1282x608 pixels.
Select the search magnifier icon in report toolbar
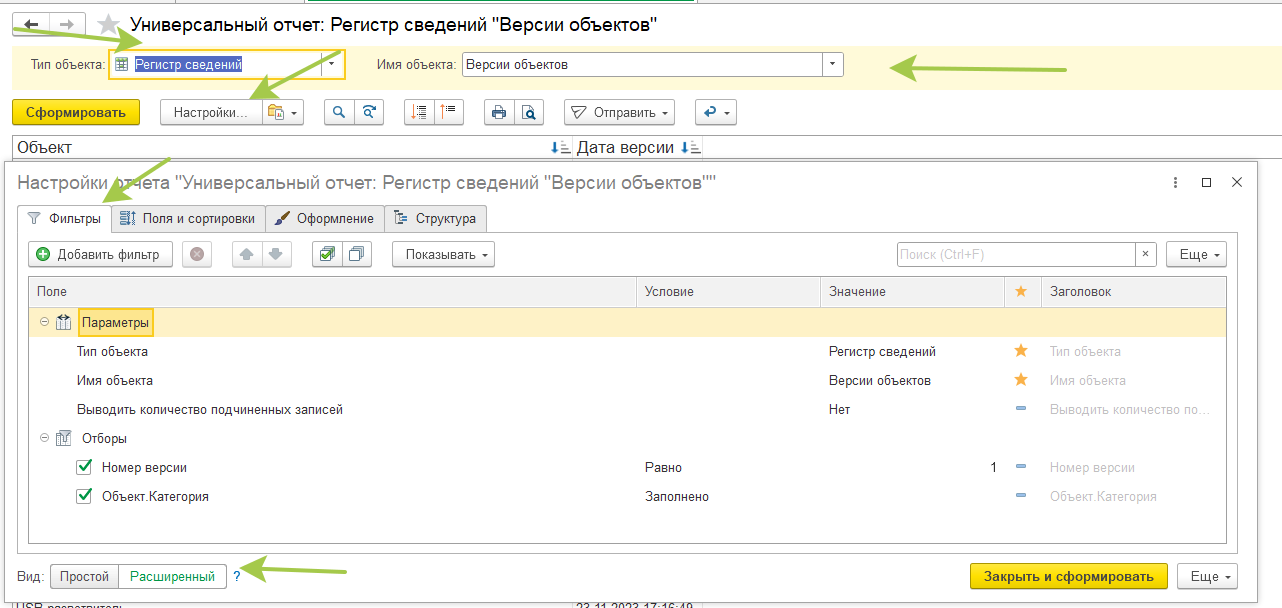point(340,112)
